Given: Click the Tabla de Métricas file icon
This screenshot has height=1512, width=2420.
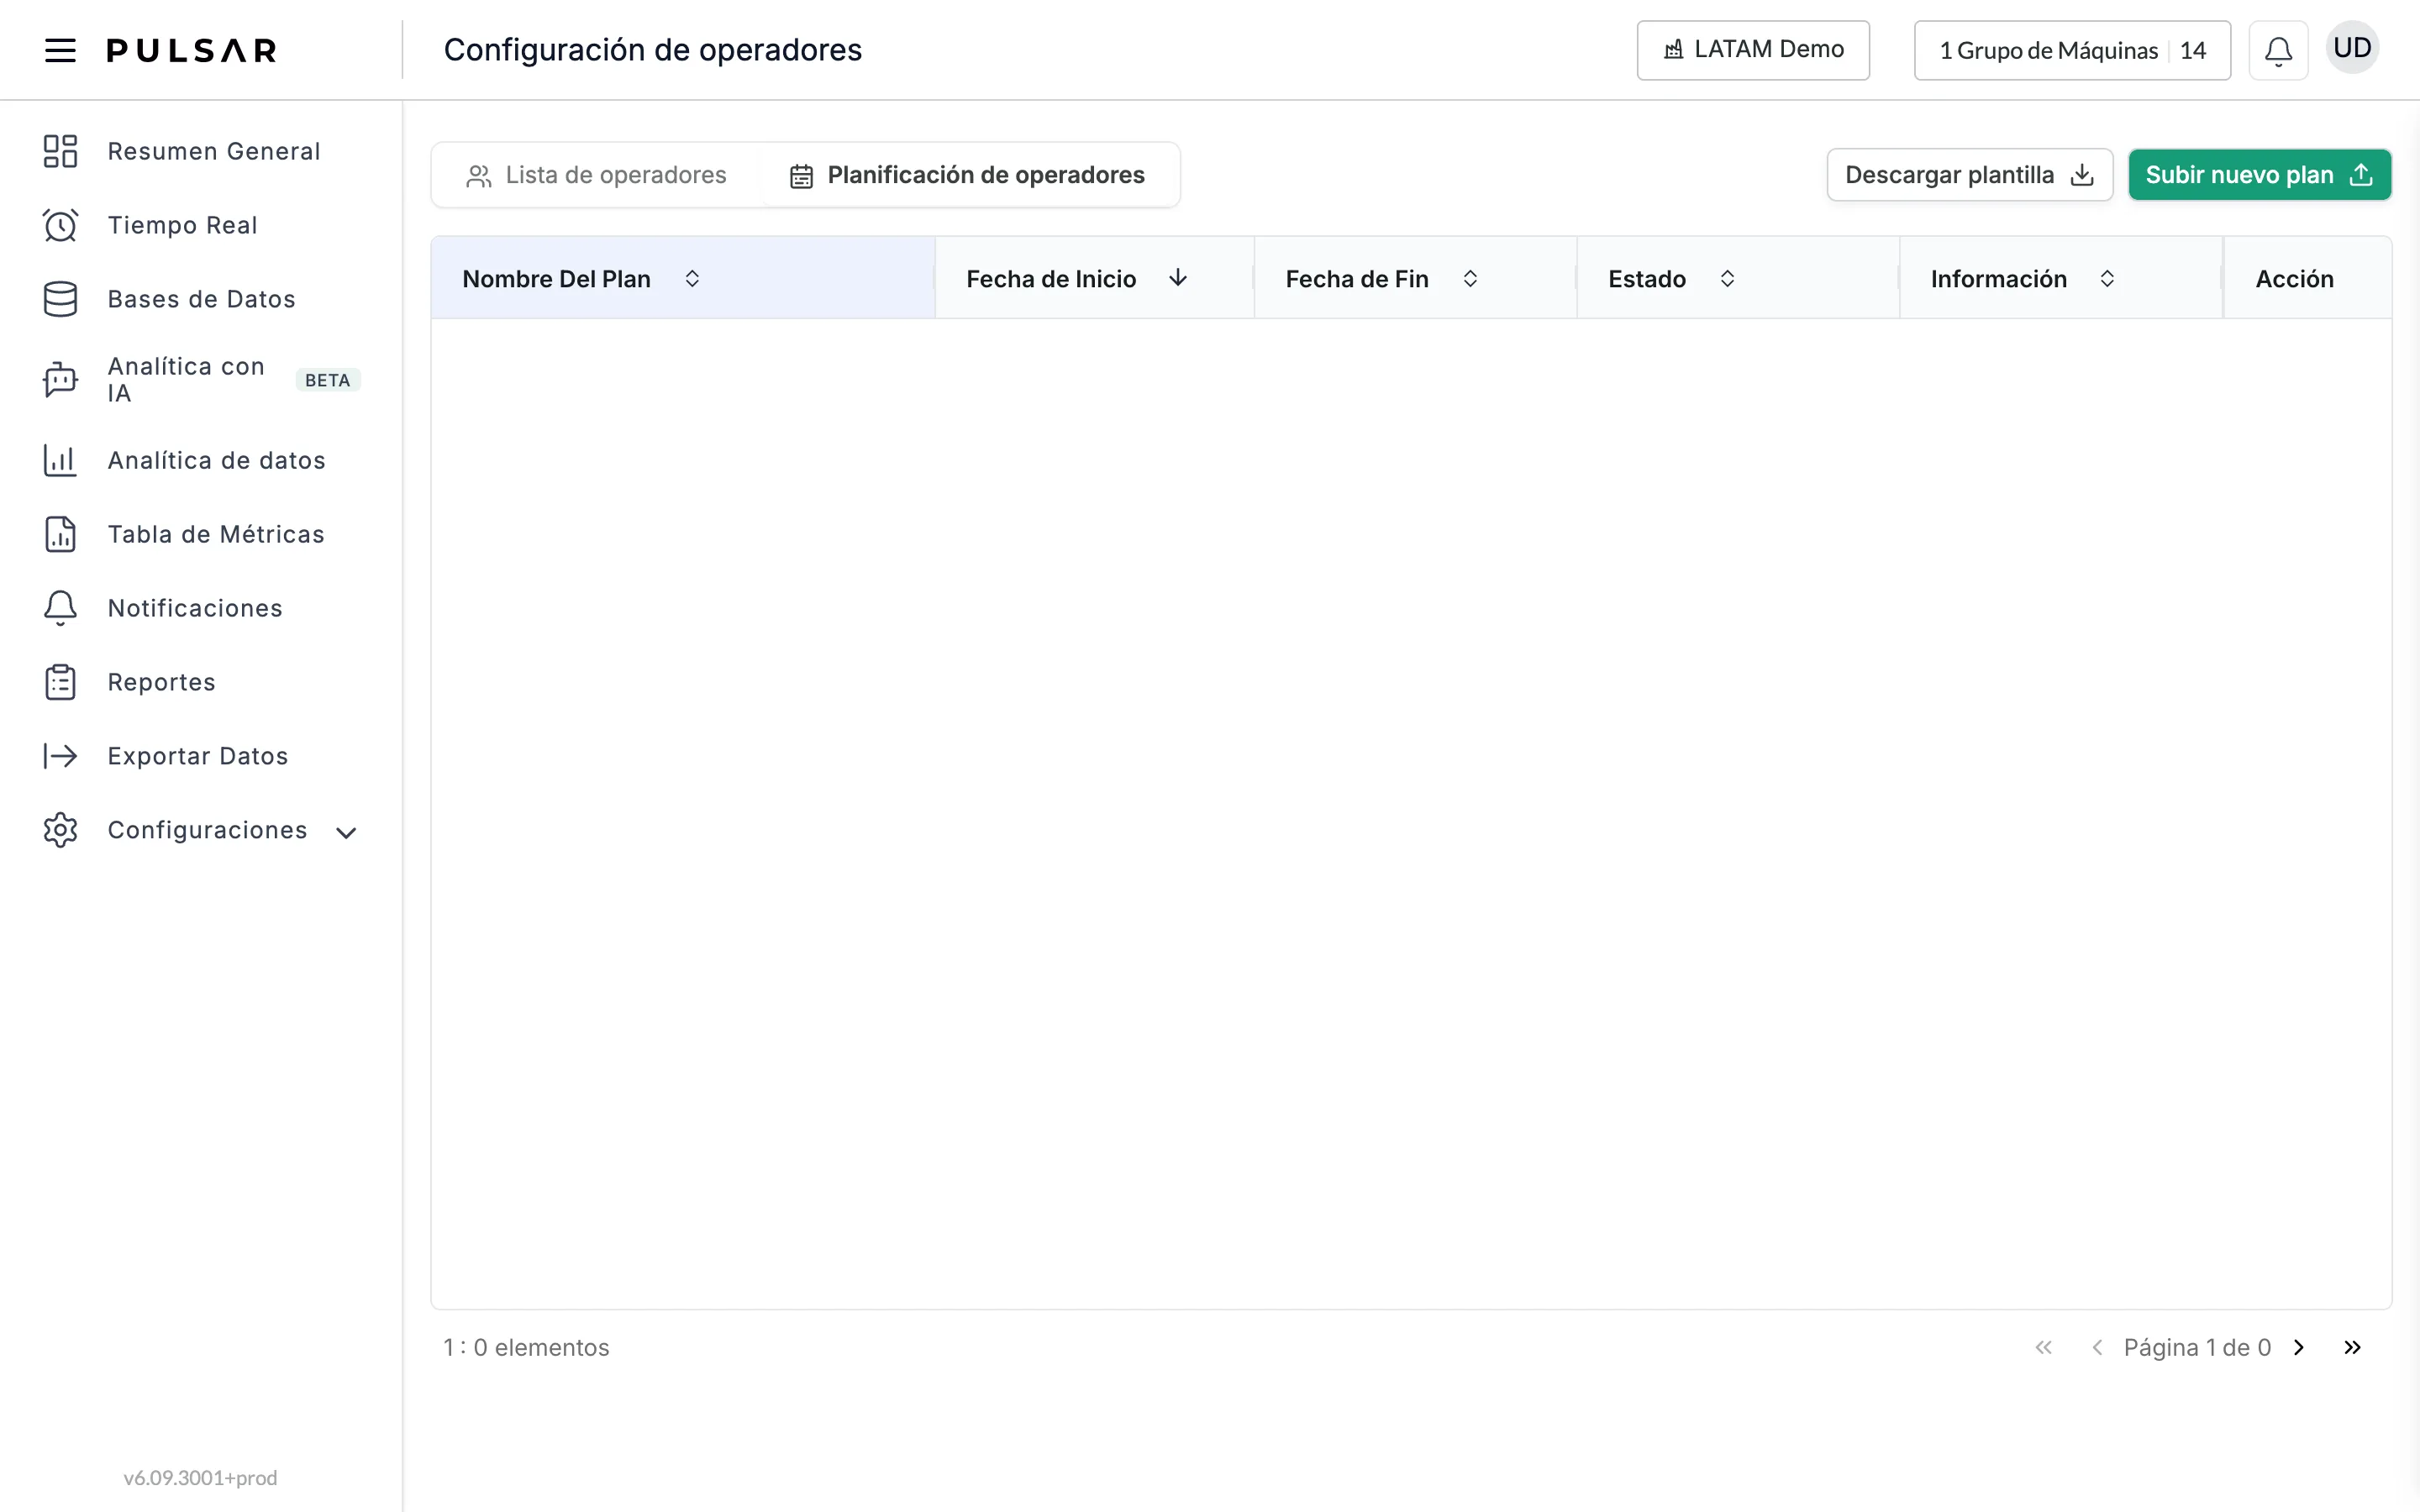Looking at the screenshot, I should click(x=60, y=534).
